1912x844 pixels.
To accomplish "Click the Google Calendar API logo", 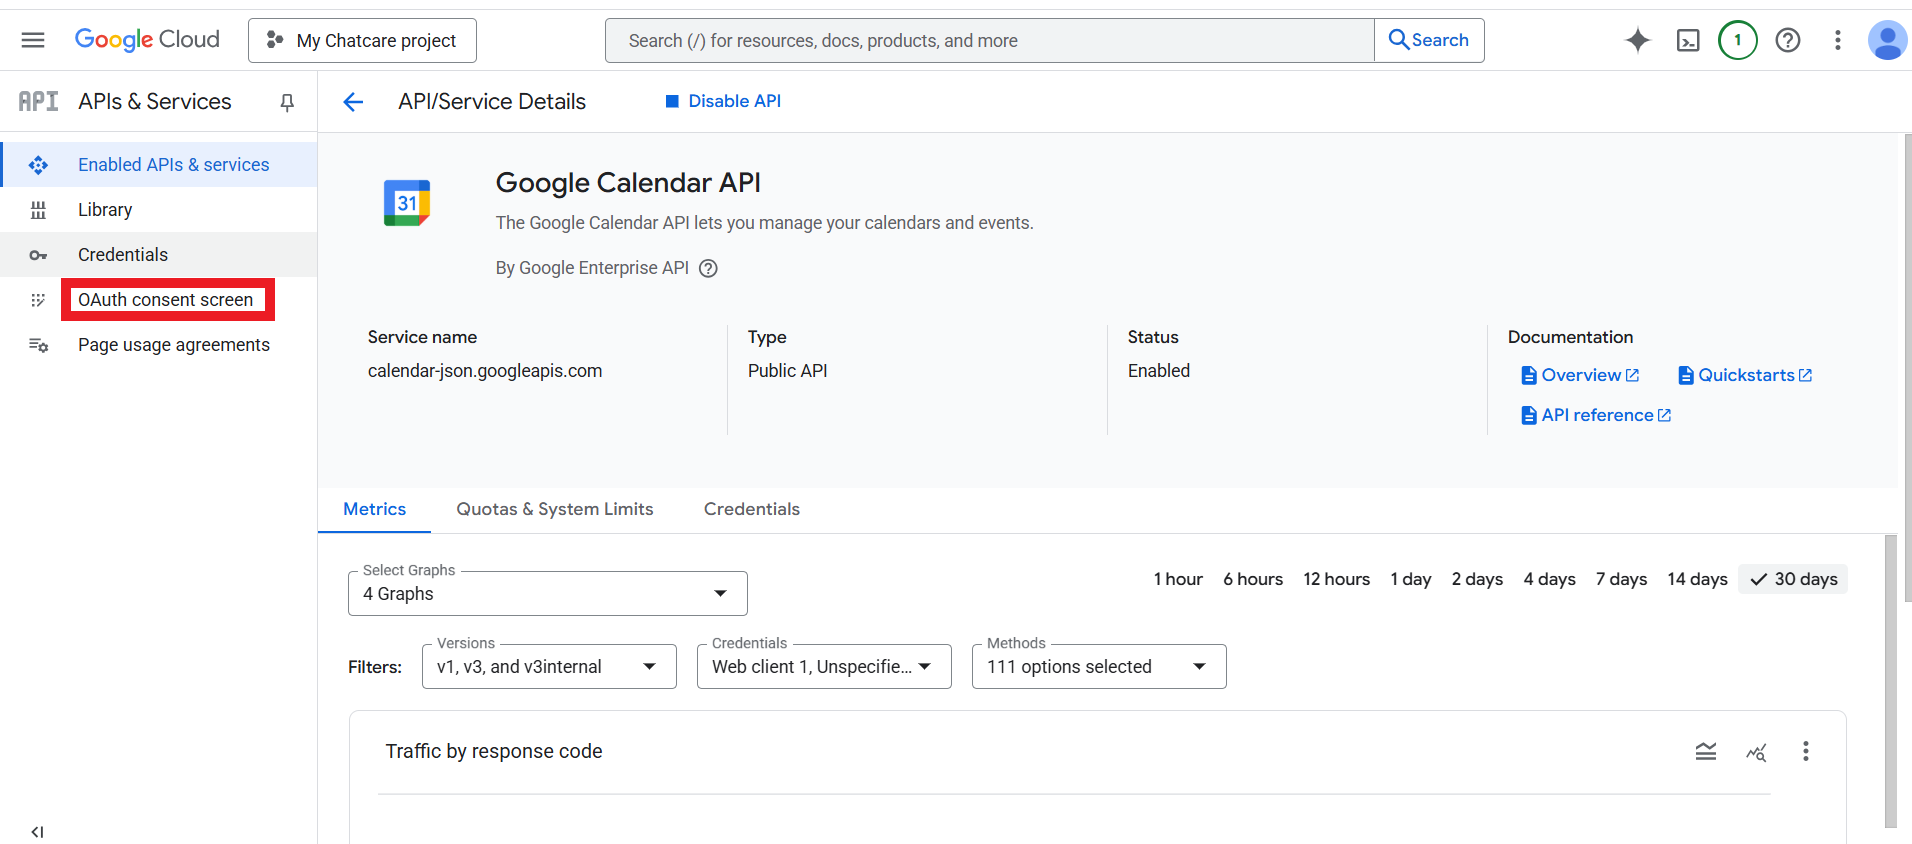I will pos(407,203).
